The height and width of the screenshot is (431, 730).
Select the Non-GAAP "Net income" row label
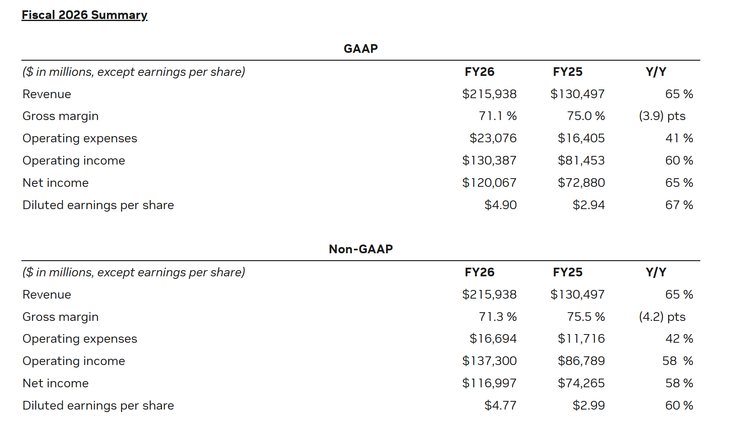pyautogui.click(x=55, y=383)
